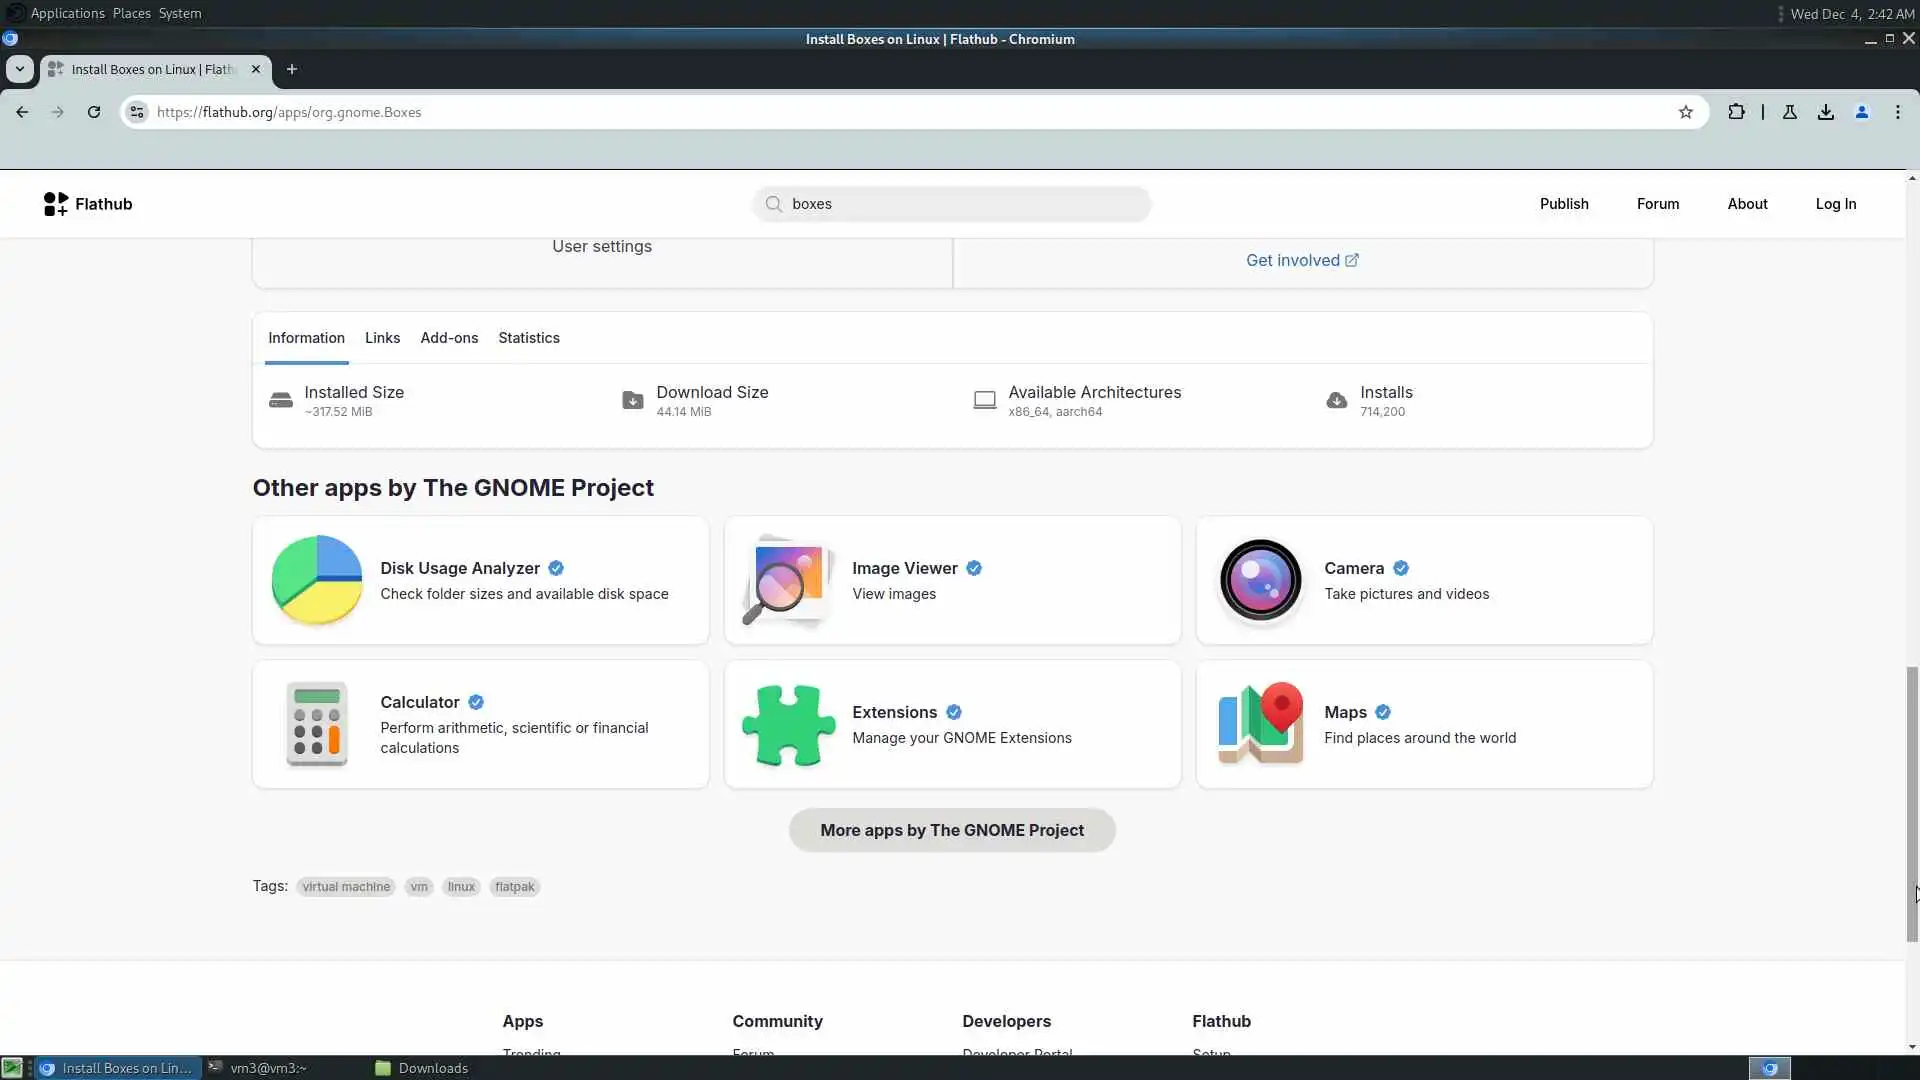Open the Extensions puzzle piece icon

(788, 724)
